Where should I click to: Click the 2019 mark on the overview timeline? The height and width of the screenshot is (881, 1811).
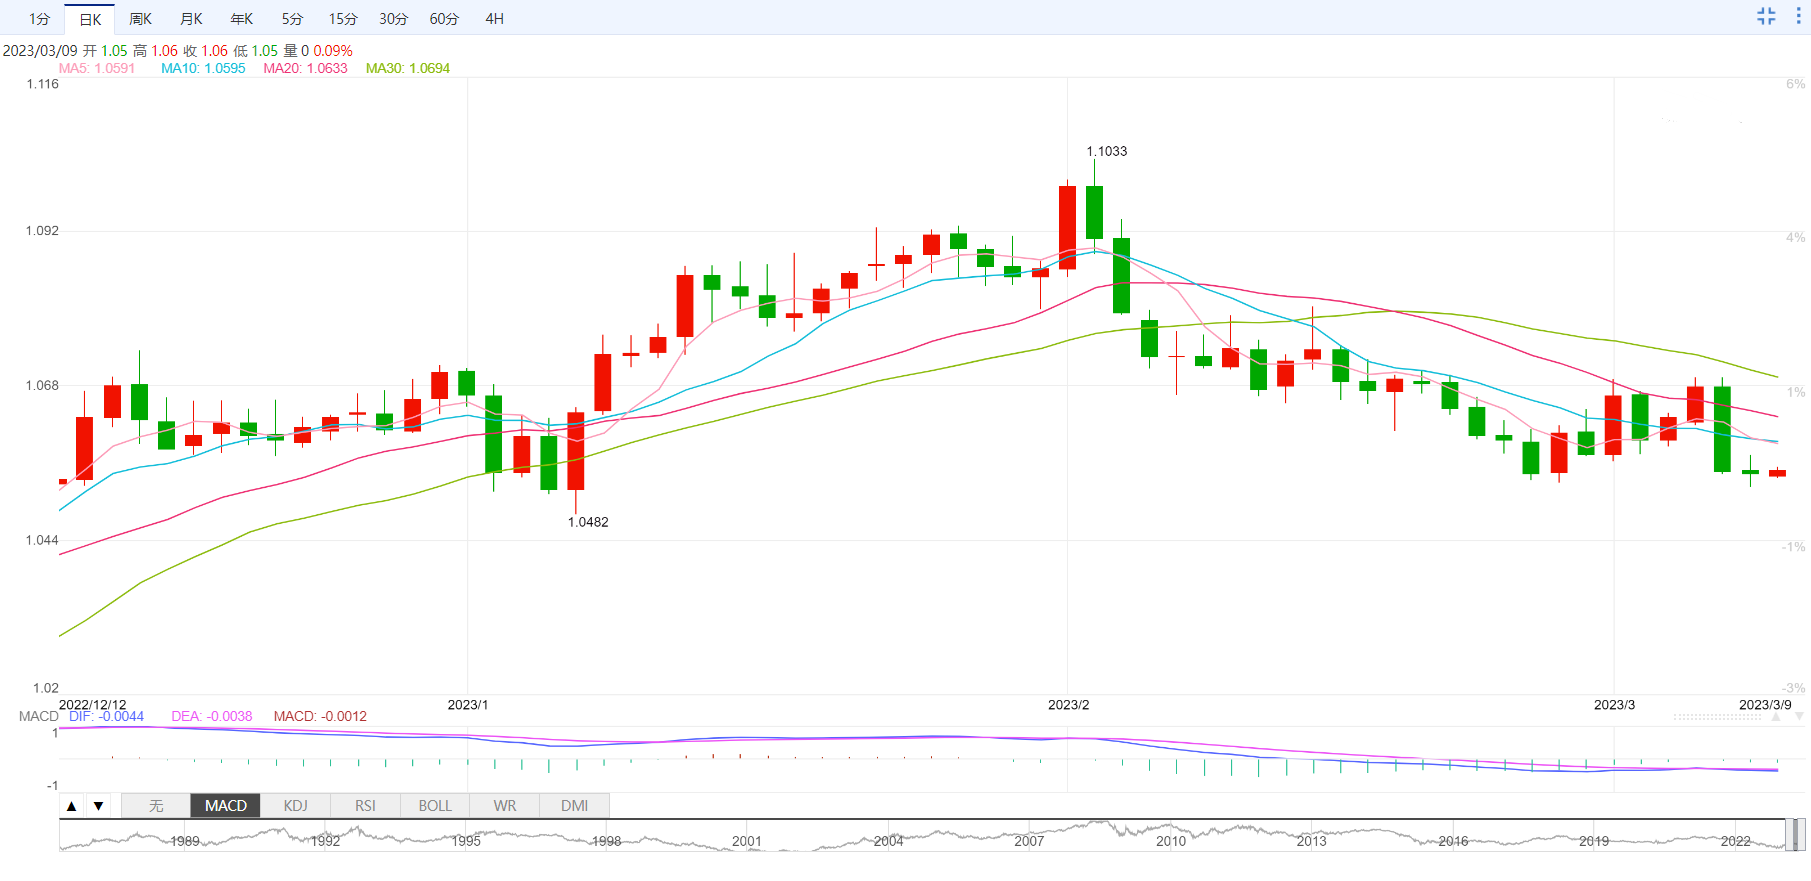(x=1594, y=841)
